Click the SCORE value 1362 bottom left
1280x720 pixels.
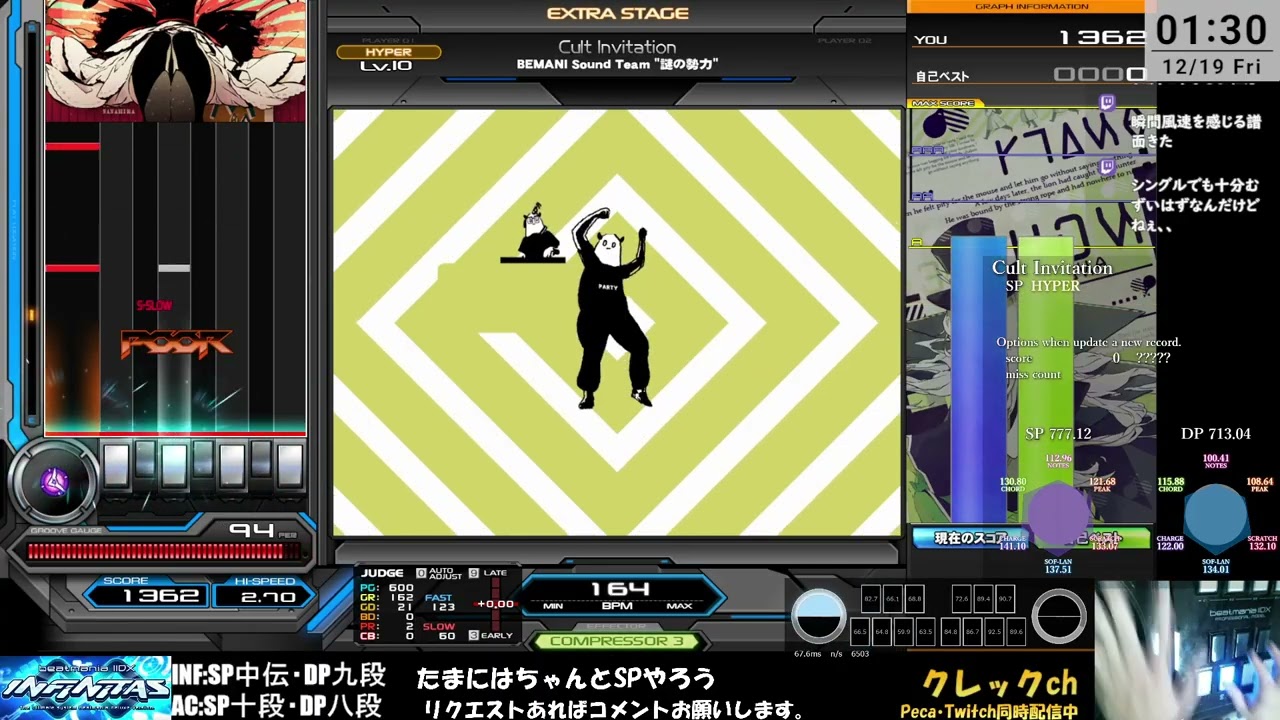[x=160, y=596]
